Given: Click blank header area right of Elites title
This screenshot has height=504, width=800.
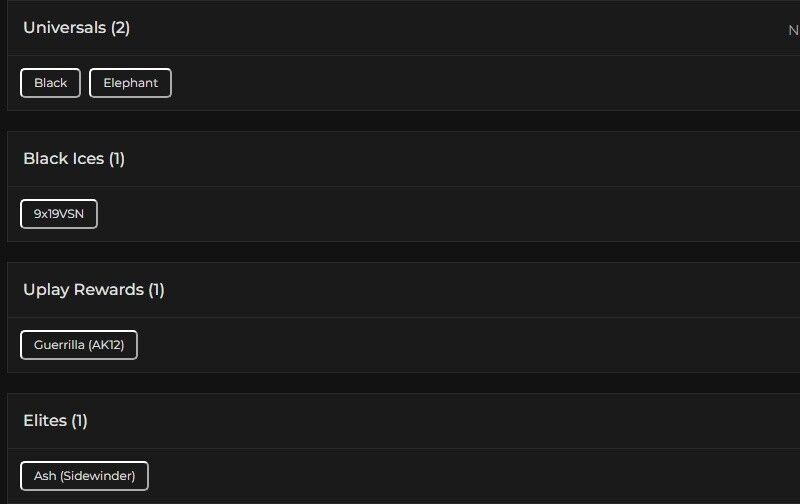Looking at the screenshot, I should tap(450, 421).
